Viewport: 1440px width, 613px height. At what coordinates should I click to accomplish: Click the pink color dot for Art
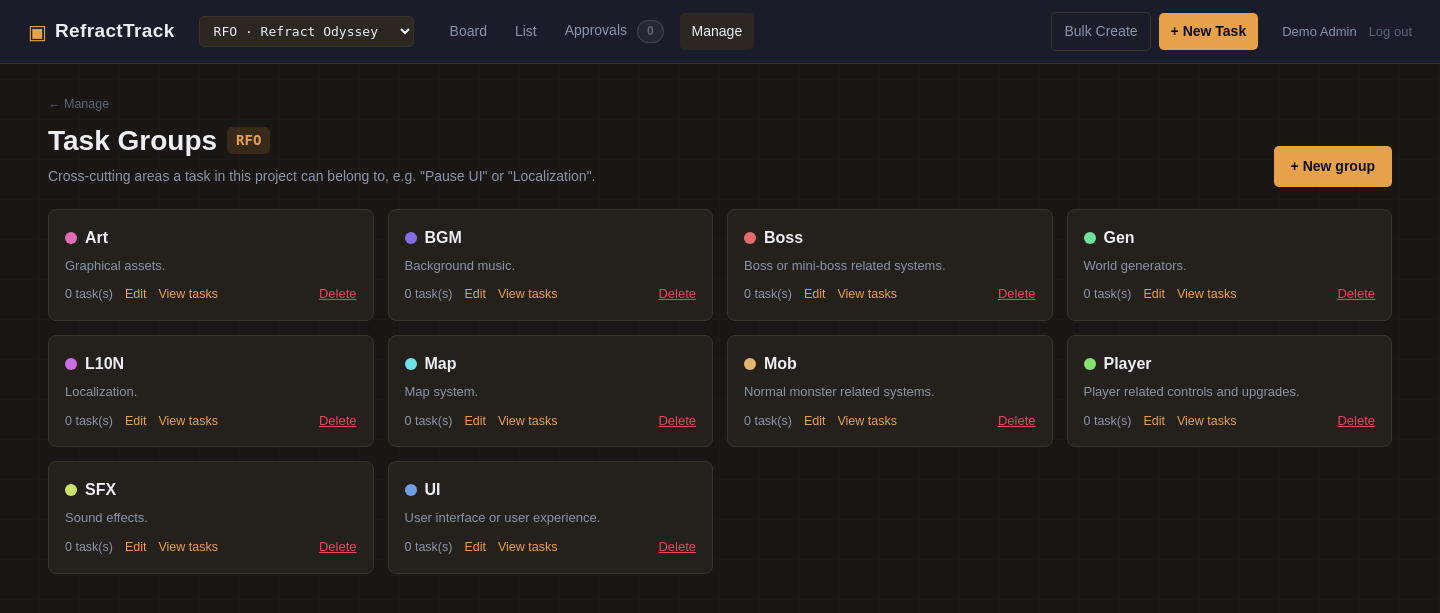[x=71, y=238]
